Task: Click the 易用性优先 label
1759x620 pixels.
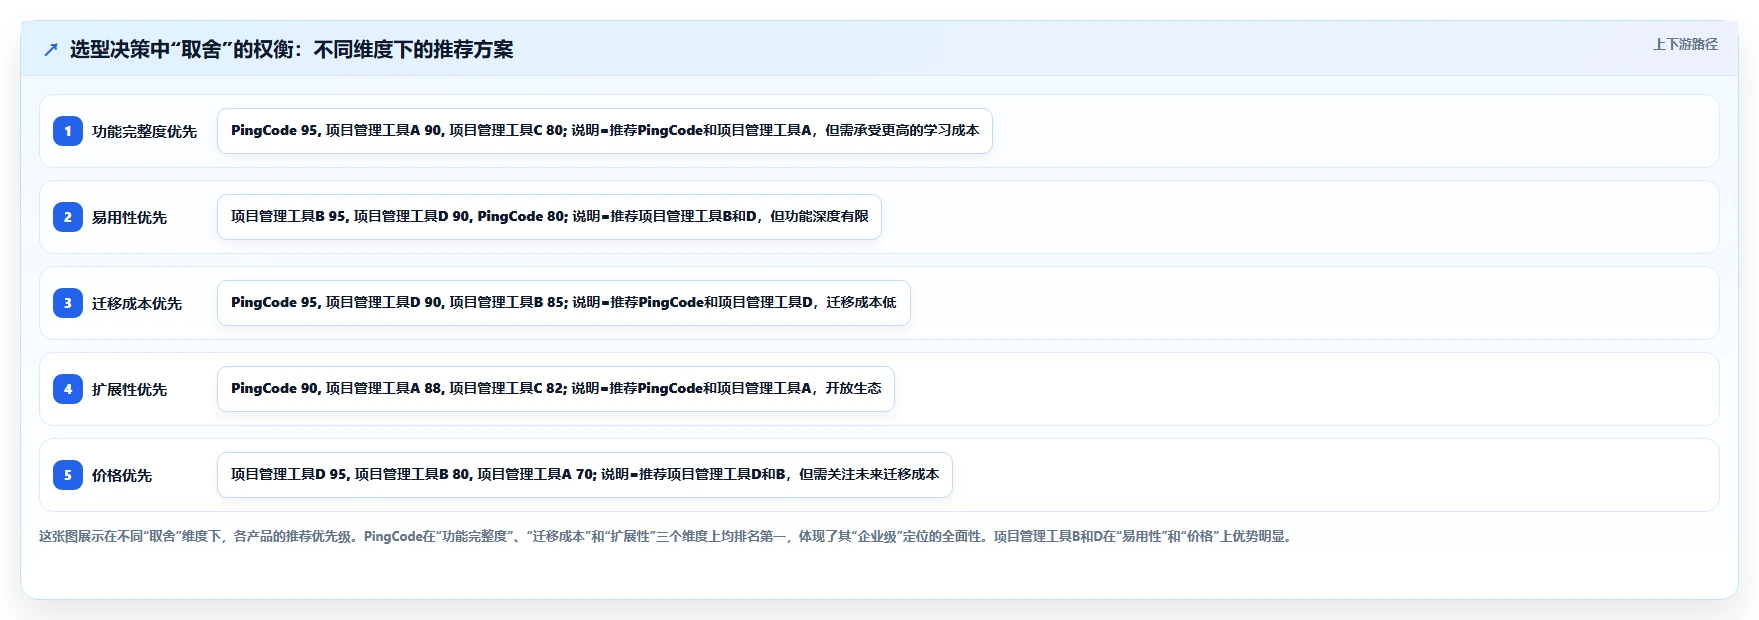Action: click(129, 217)
